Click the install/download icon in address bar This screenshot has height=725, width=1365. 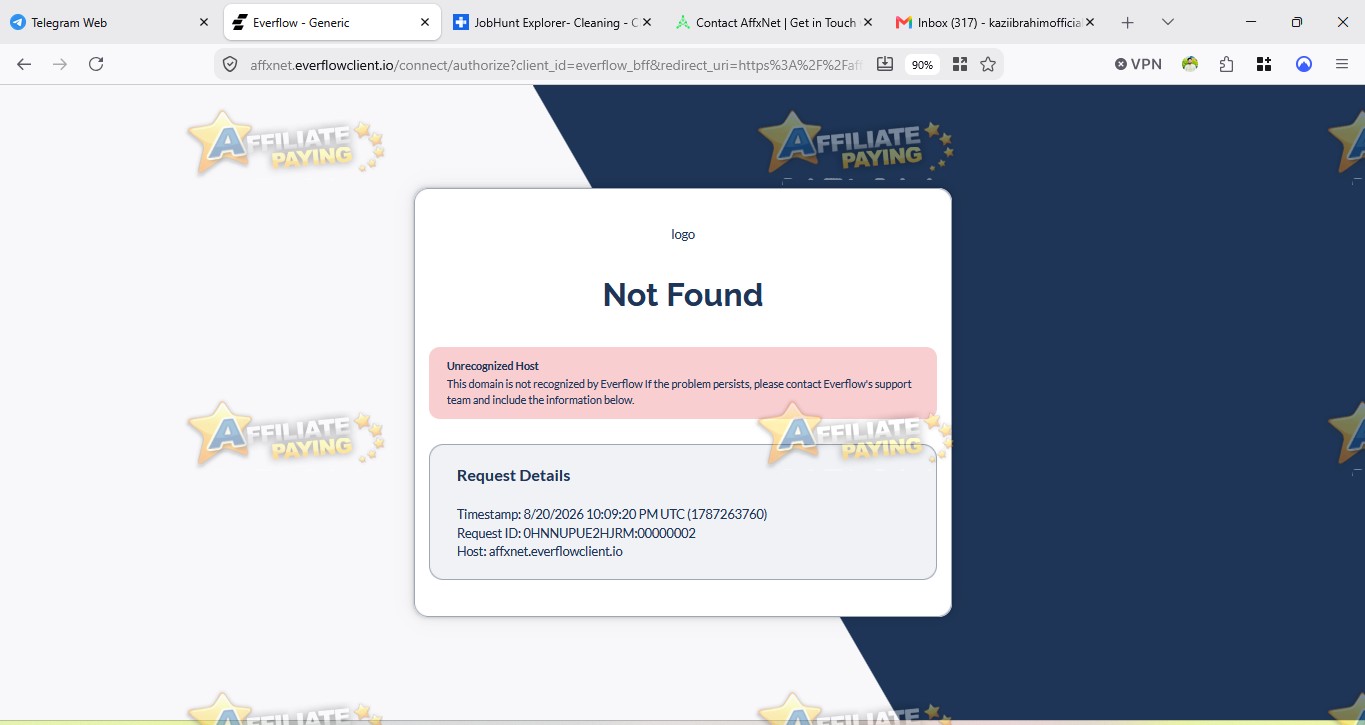885,64
